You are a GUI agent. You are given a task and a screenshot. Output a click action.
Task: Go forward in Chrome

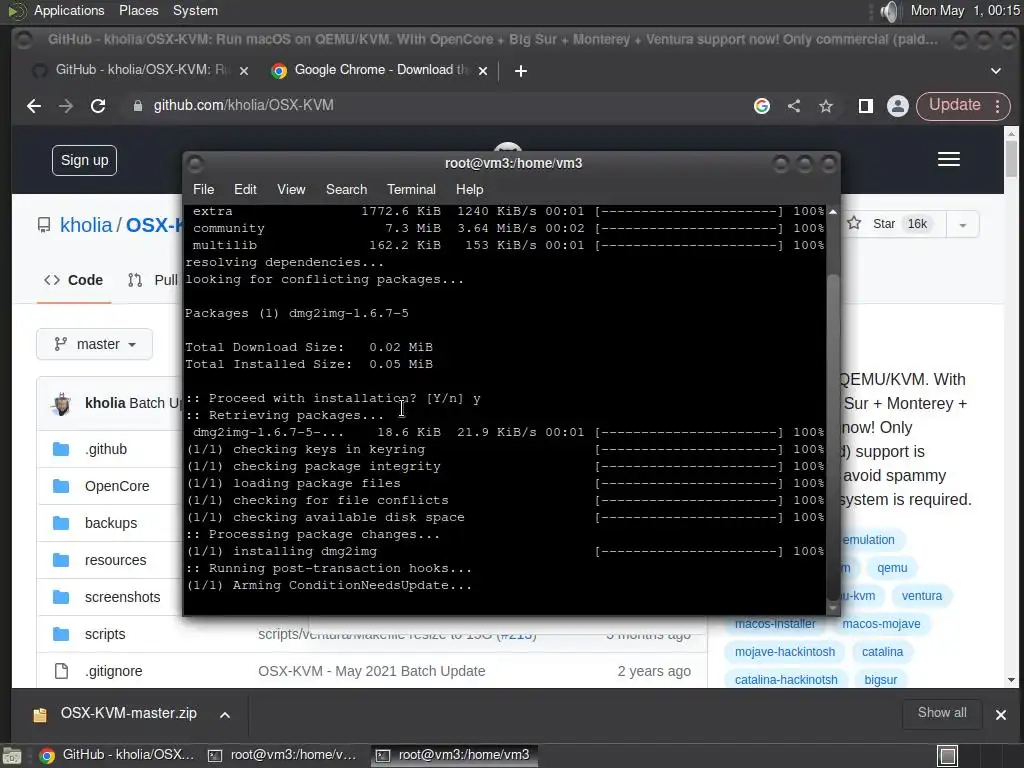pos(66,106)
